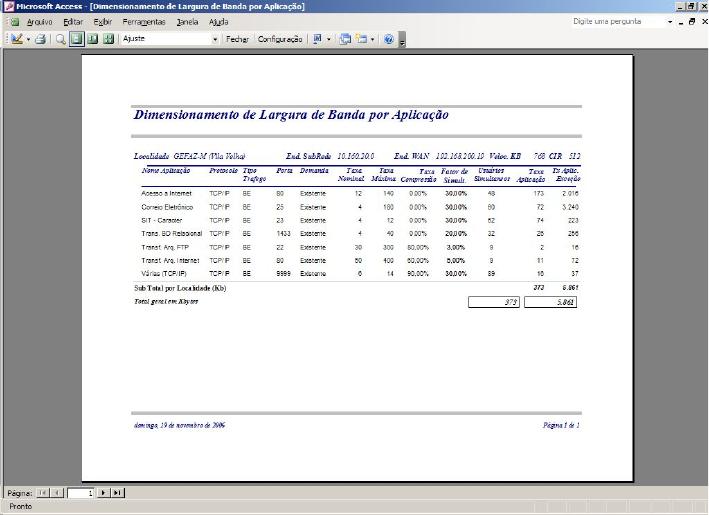The height and width of the screenshot is (515, 709).
Task: Click the GEFAZ-M (Vila Velha) locality value
Action: (x=209, y=156)
